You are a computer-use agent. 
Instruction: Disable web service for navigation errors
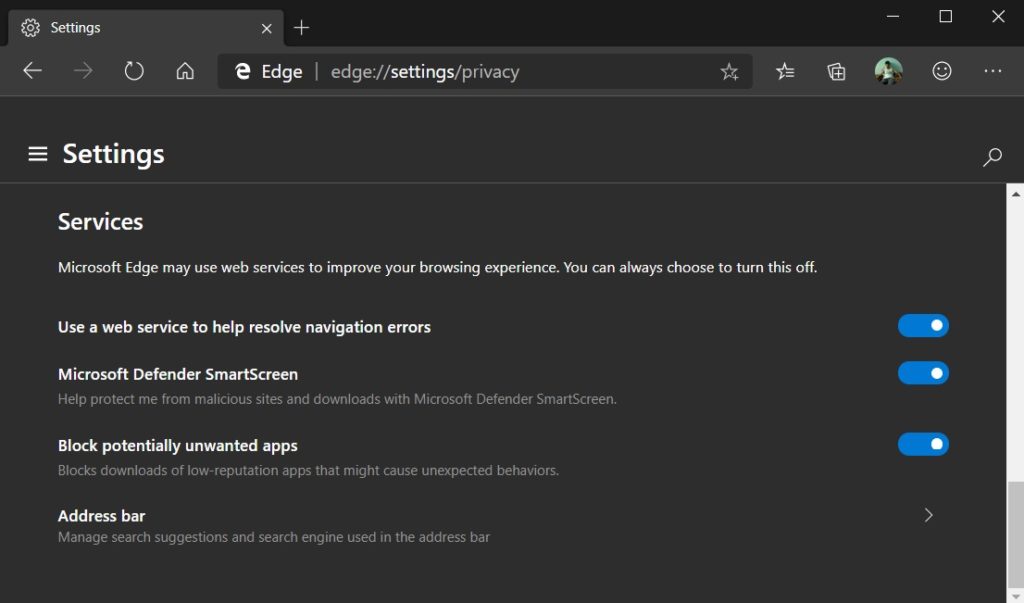tap(923, 325)
